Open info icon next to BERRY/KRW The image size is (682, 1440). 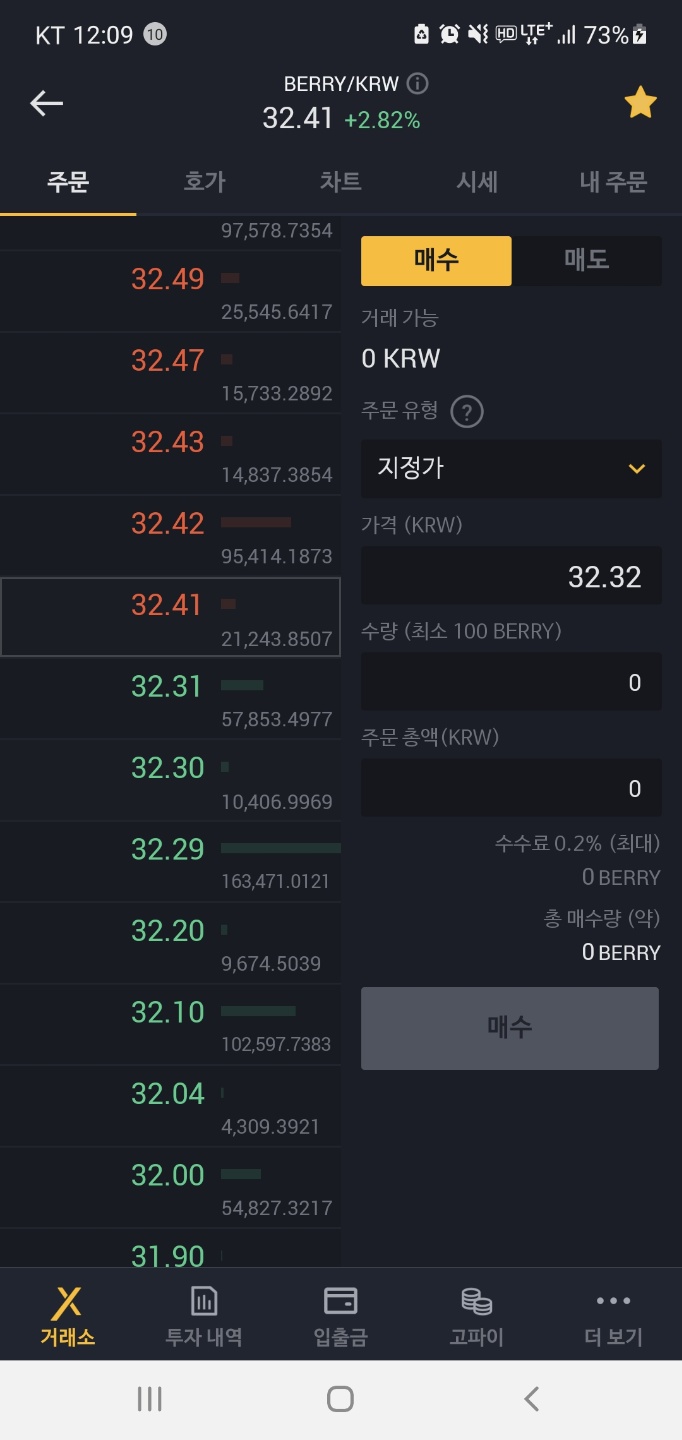[x=418, y=84]
